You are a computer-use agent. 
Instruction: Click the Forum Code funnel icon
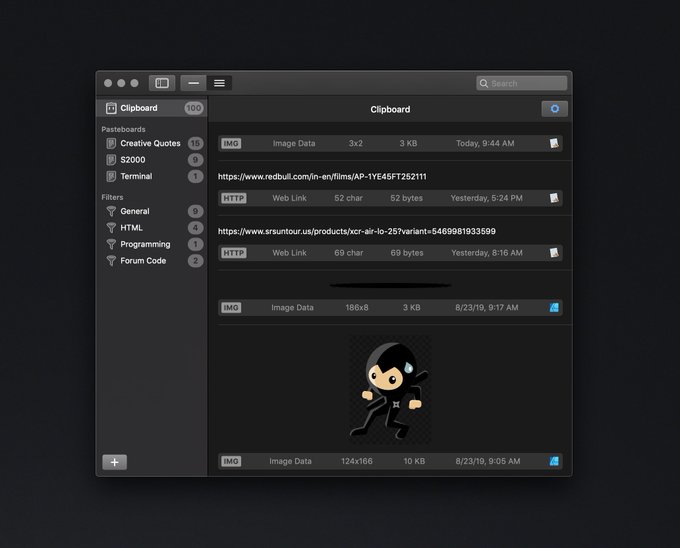tap(111, 261)
